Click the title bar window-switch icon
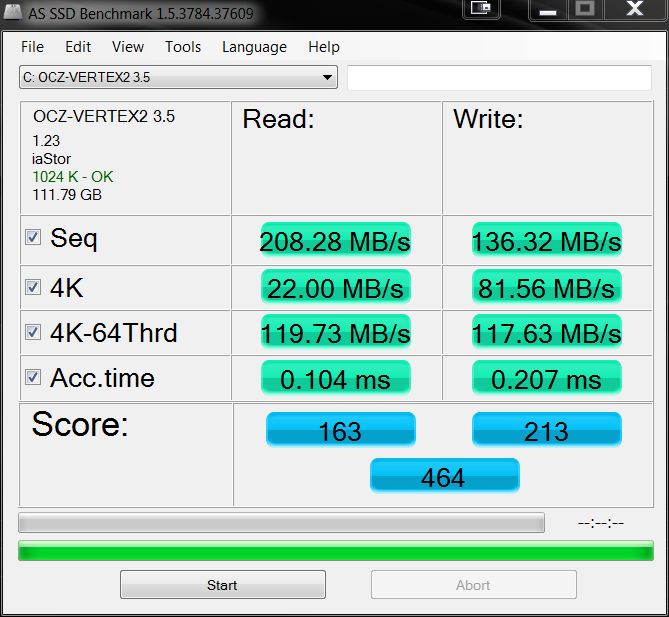The image size is (669, 617). point(481,8)
